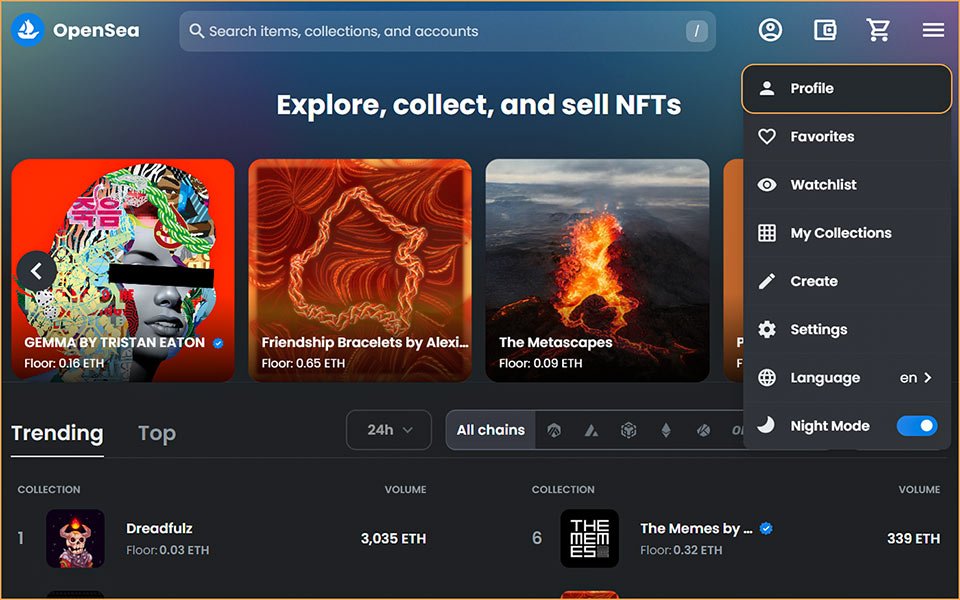Click Dreadfulz skull thumbnail

tap(75, 538)
